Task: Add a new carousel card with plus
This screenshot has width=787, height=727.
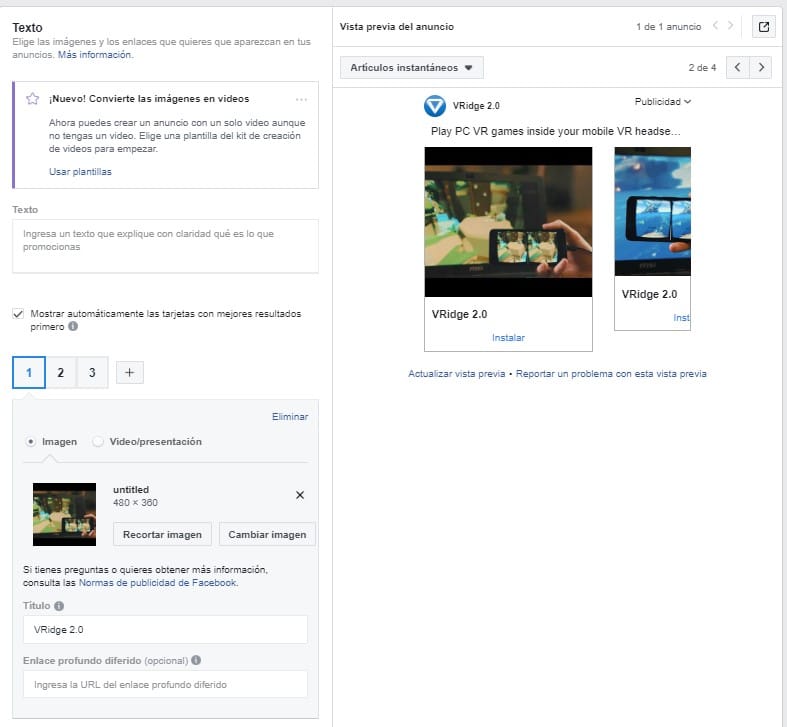Action: tap(129, 373)
